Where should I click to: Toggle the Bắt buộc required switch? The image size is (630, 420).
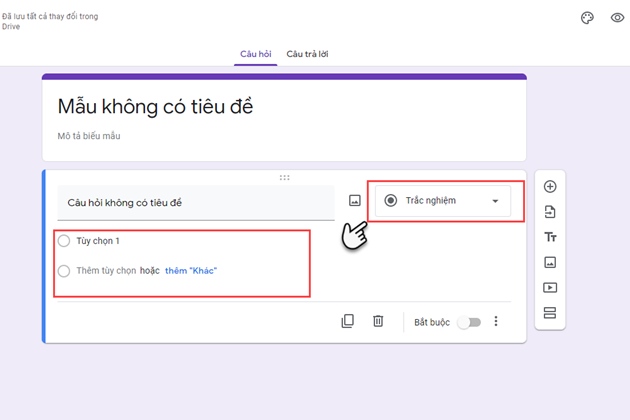point(469,322)
